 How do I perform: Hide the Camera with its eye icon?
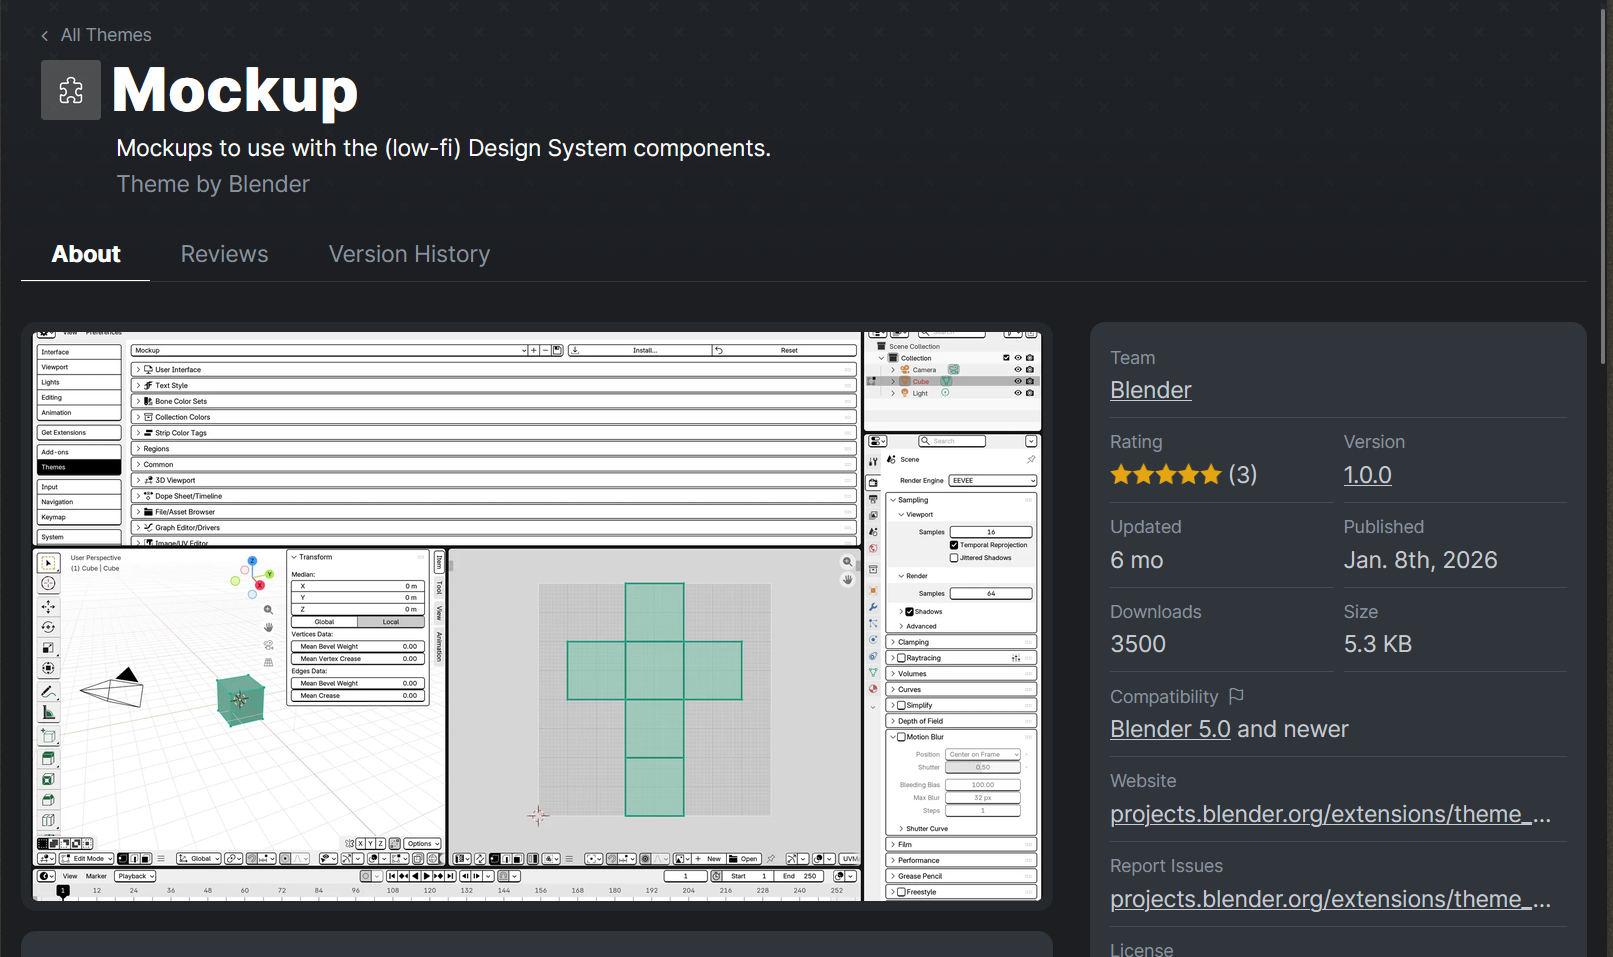pyautogui.click(x=1018, y=369)
